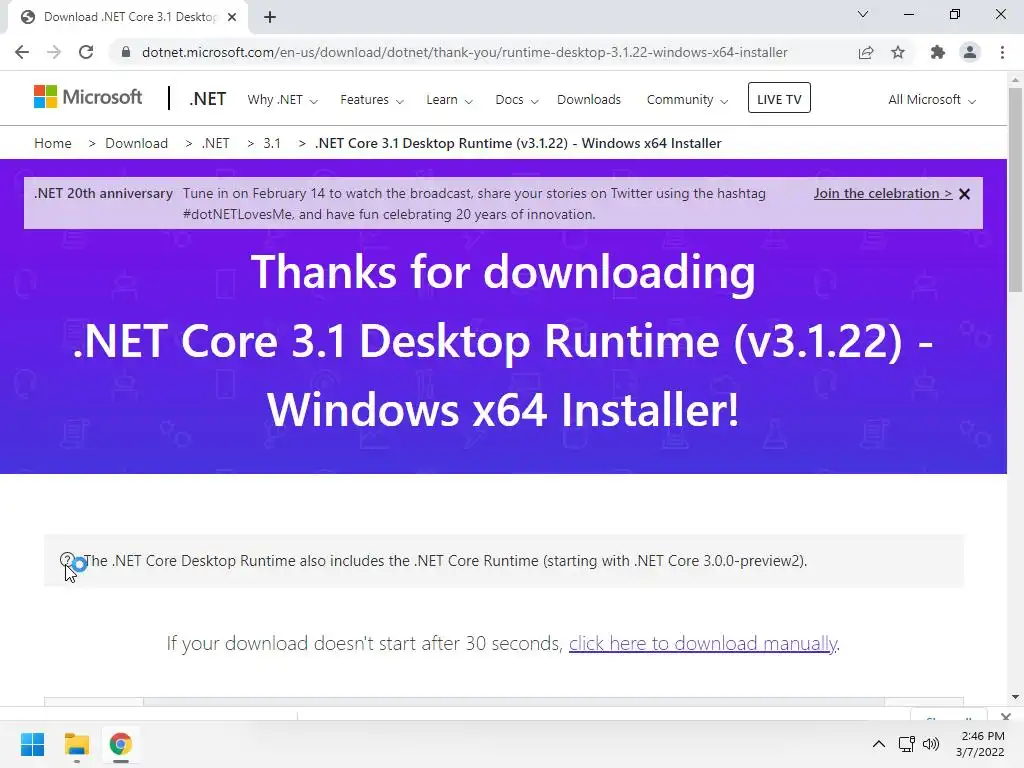Expand the Why .NET menu
Image resolution: width=1024 pixels, height=768 pixels.
click(282, 100)
